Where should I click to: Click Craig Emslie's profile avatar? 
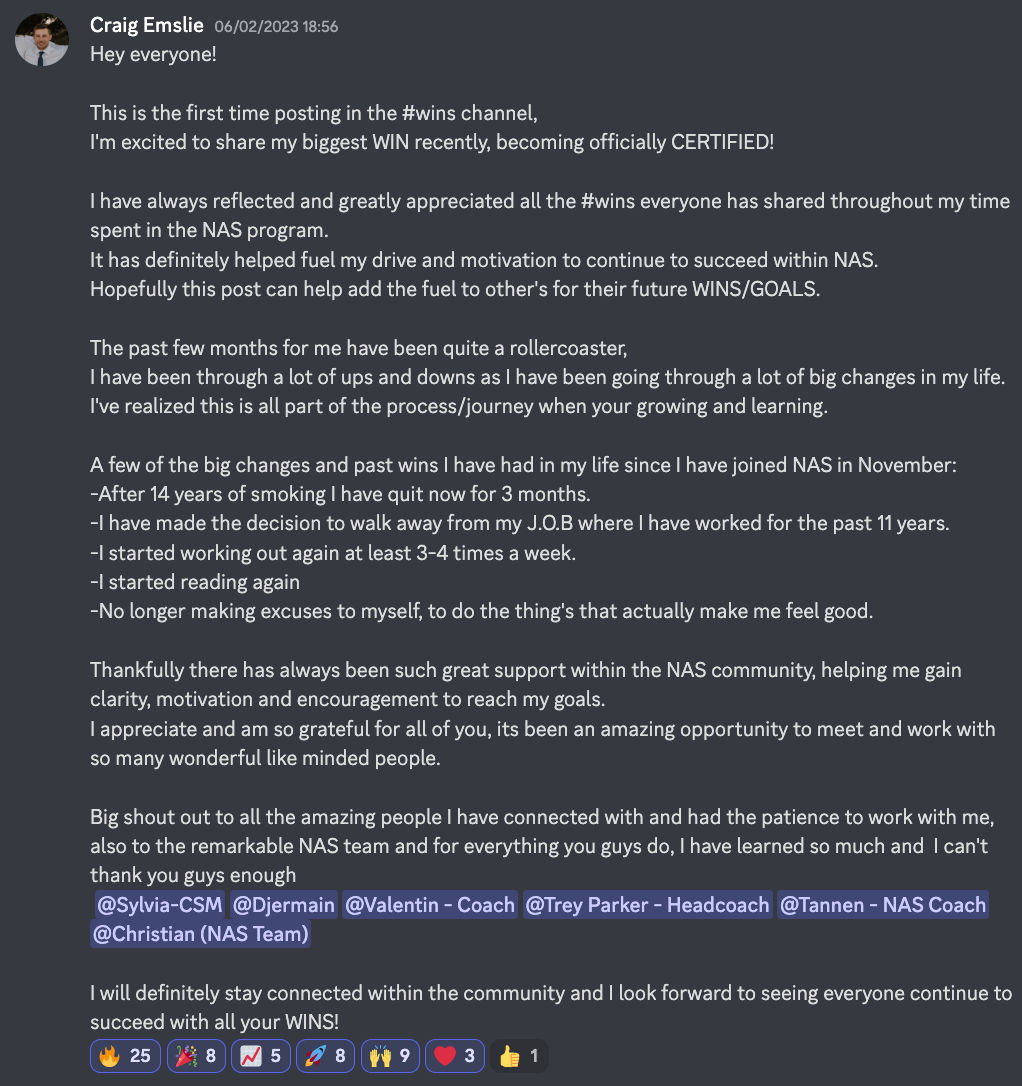42,41
